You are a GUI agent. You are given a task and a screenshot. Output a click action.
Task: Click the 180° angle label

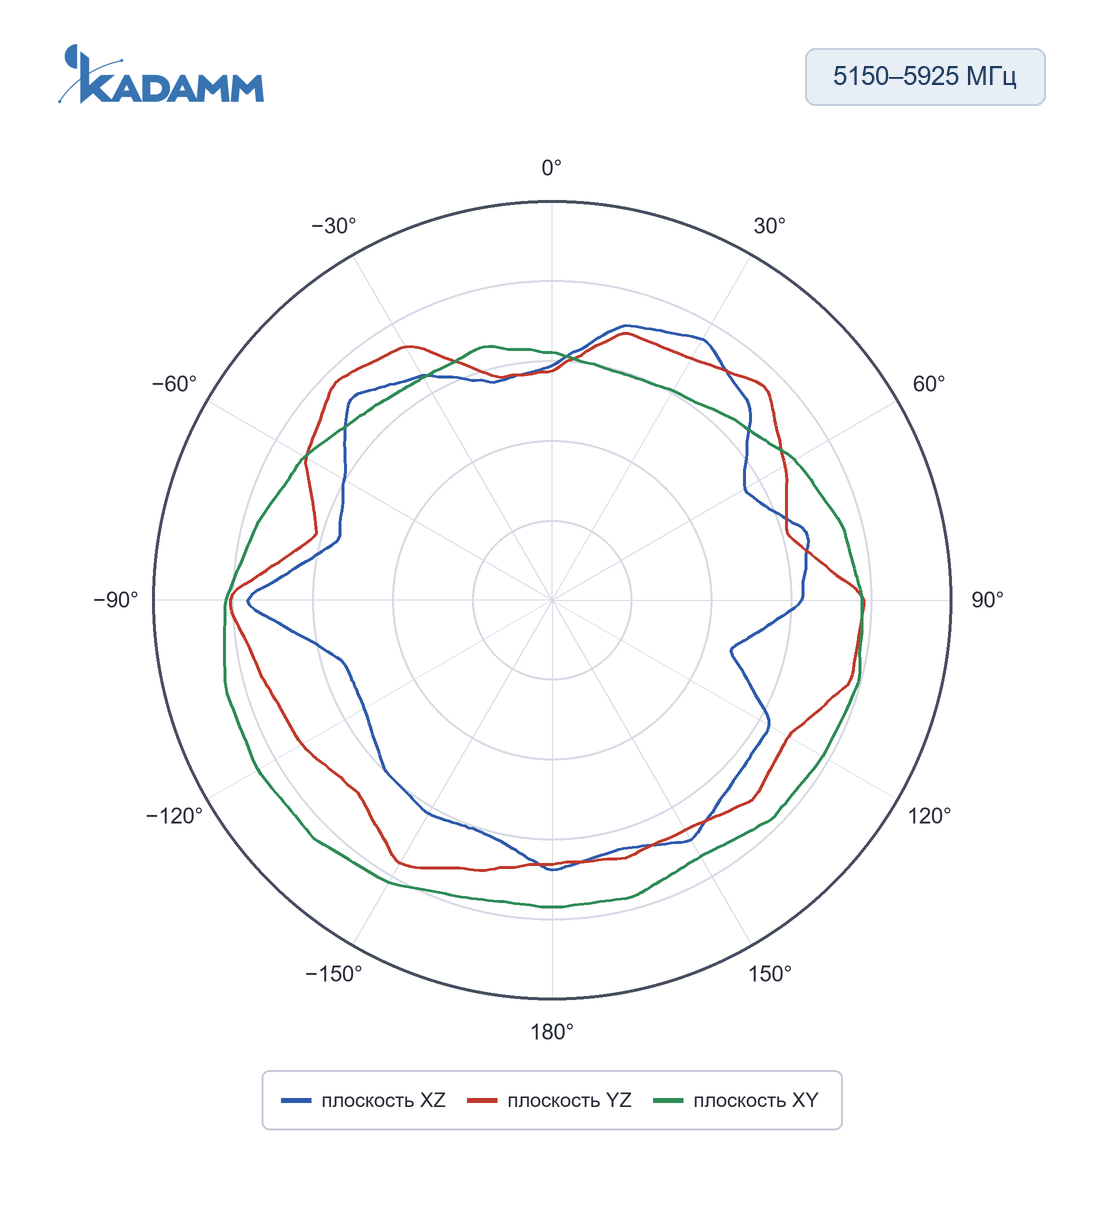(x=552, y=1032)
